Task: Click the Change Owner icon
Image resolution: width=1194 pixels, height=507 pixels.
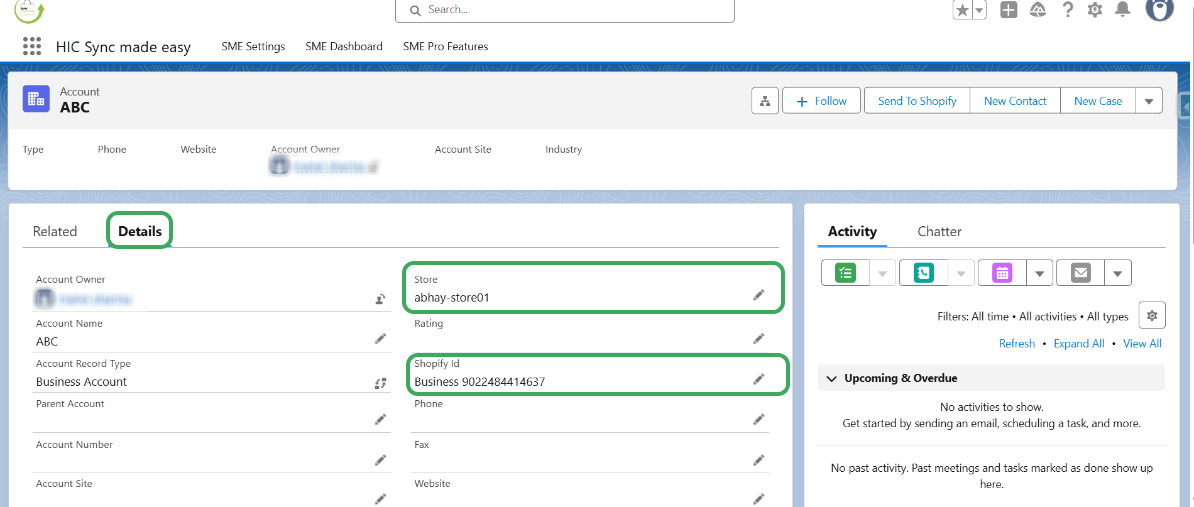Action: 380,300
